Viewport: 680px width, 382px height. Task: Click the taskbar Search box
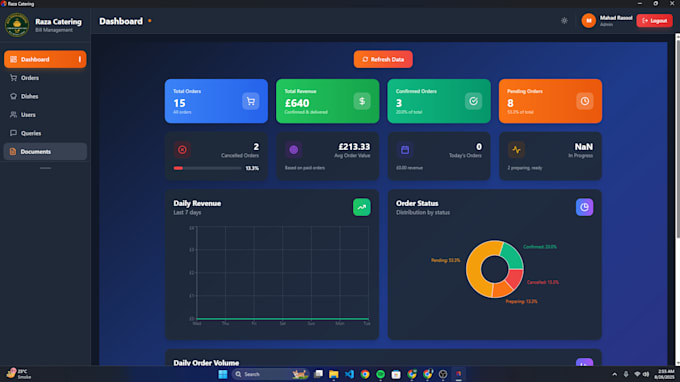point(270,374)
